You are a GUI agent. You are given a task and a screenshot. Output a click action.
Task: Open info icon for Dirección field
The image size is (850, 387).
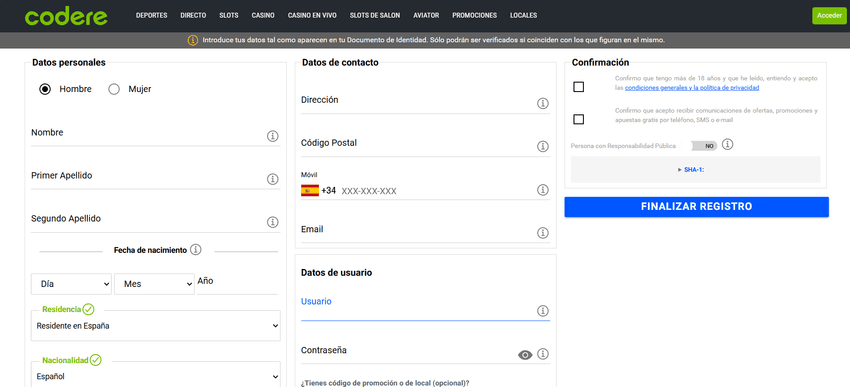pos(543,104)
